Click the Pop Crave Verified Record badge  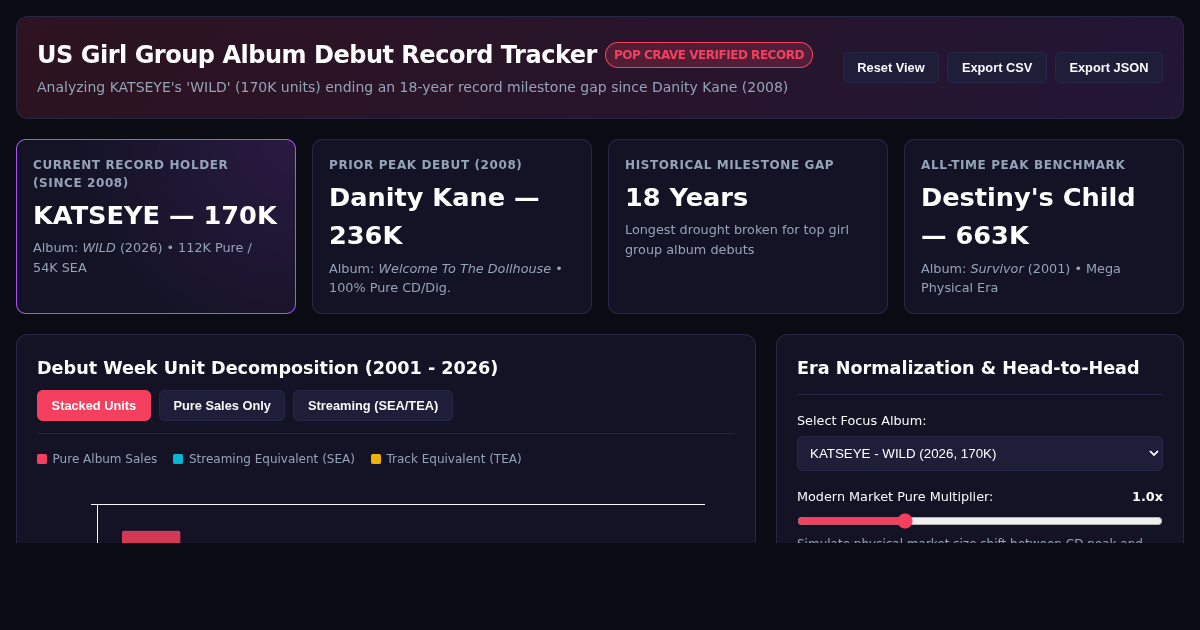709,55
